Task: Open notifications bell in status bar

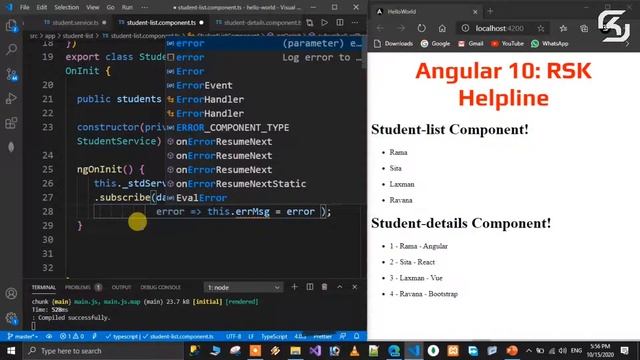Action: (x=356, y=336)
